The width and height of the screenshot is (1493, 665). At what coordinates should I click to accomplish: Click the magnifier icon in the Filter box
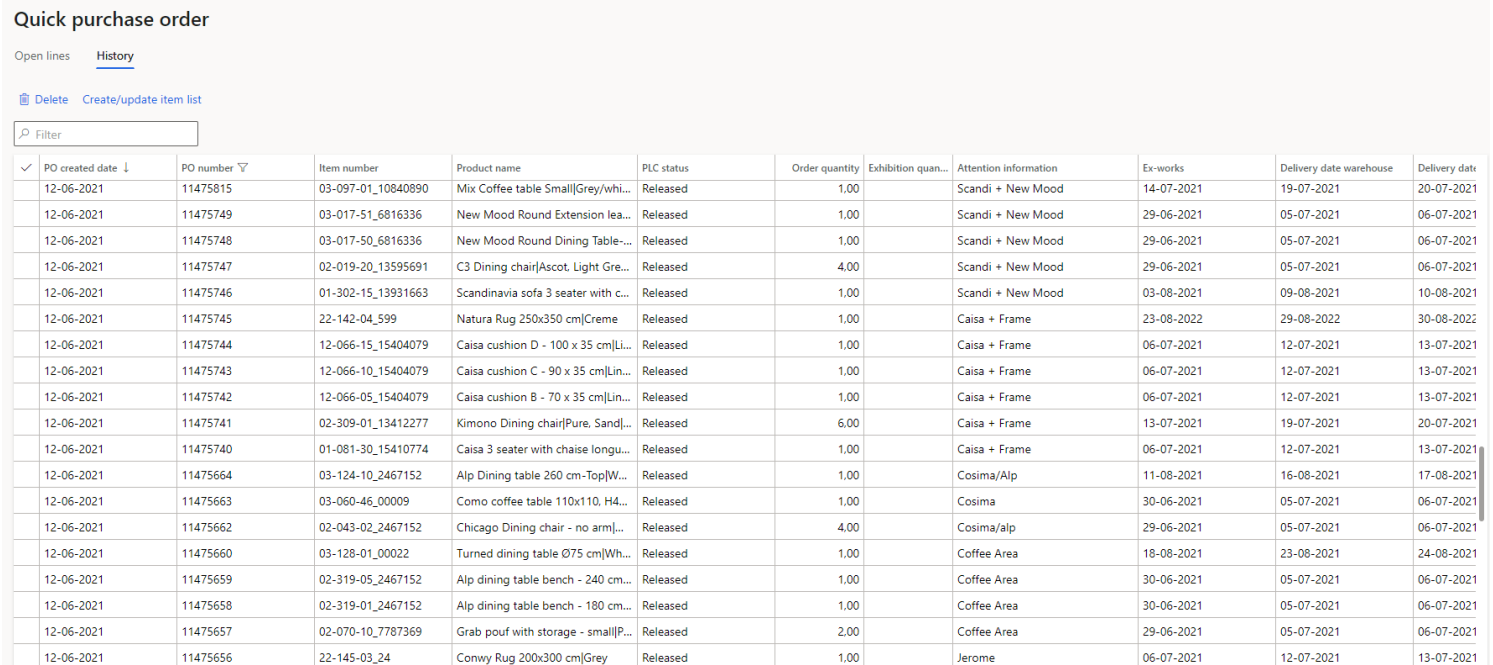coord(24,134)
